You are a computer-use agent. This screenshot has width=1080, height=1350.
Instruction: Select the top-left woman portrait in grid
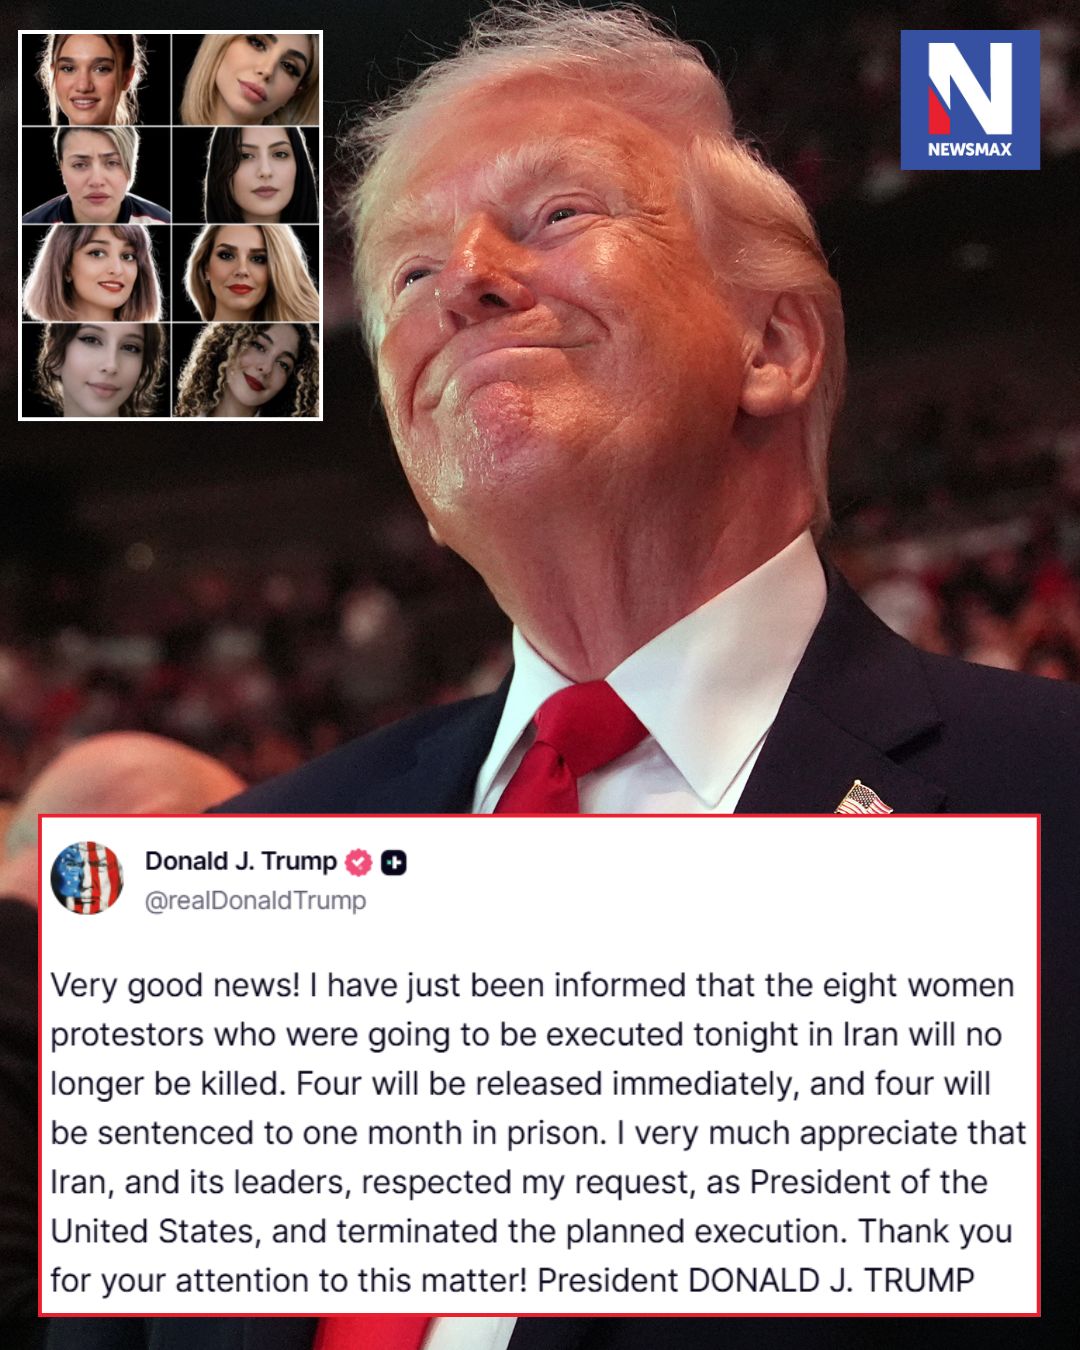tap(96, 79)
